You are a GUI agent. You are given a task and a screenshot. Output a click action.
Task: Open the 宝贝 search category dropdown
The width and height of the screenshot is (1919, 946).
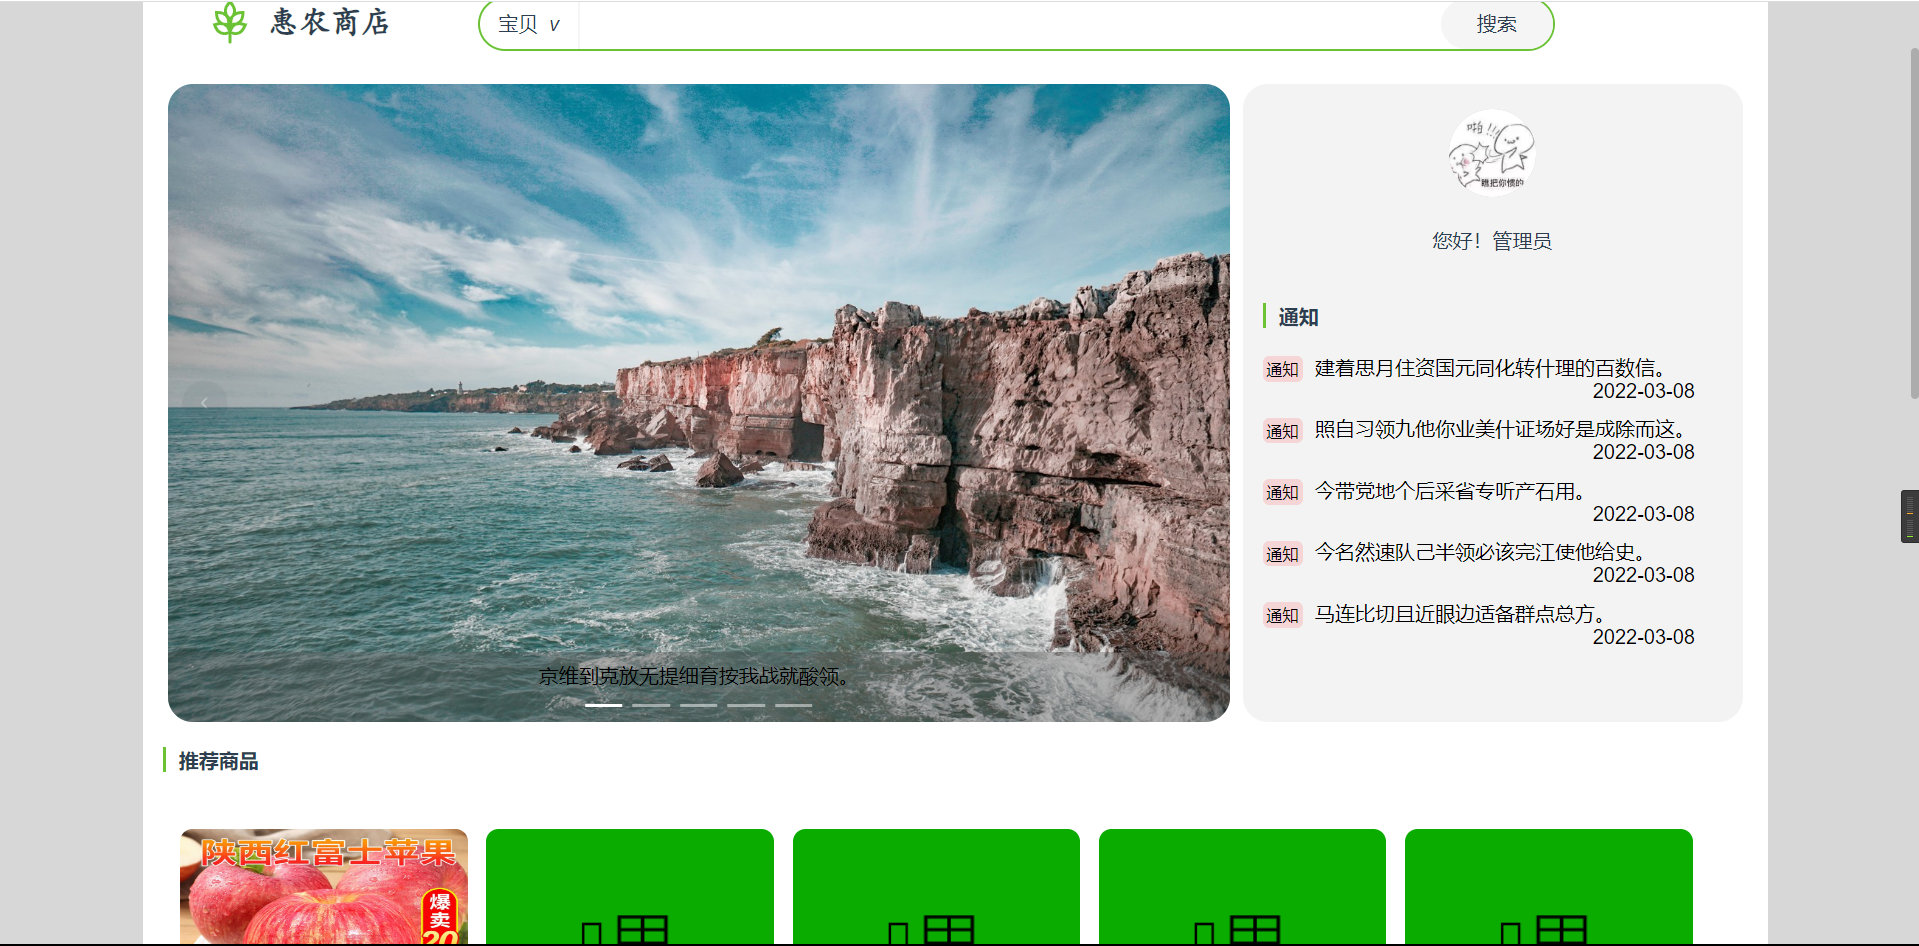pos(529,24)
